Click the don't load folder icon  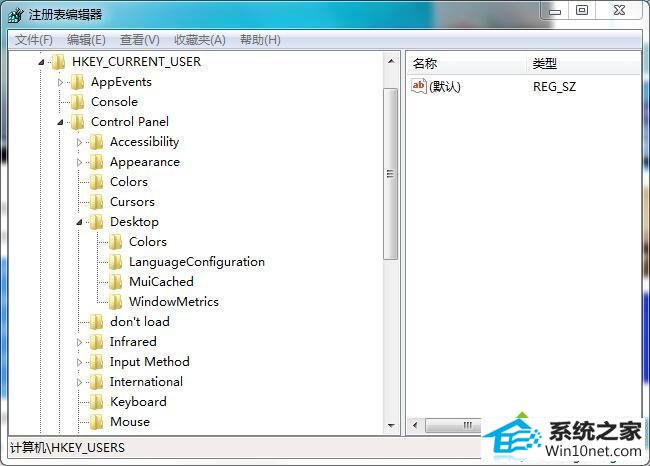point(97,322)
